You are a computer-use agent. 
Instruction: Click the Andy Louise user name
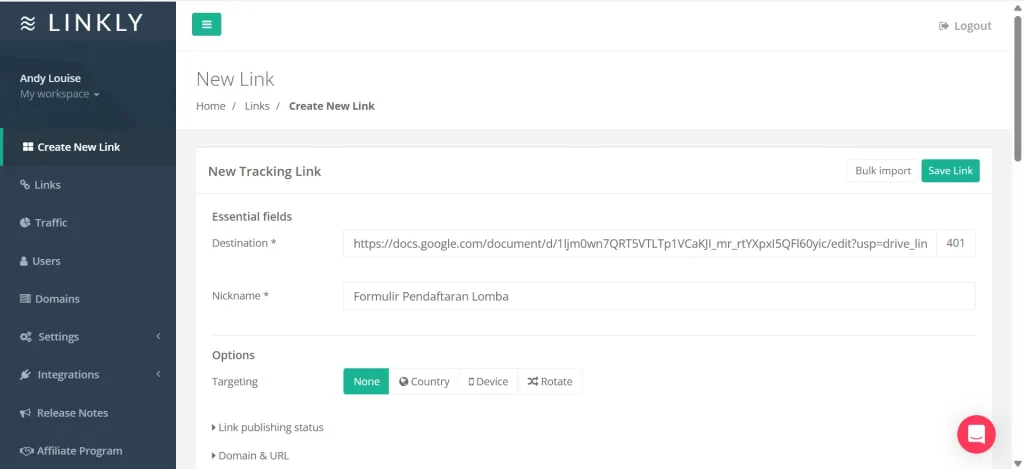[50, 78]
